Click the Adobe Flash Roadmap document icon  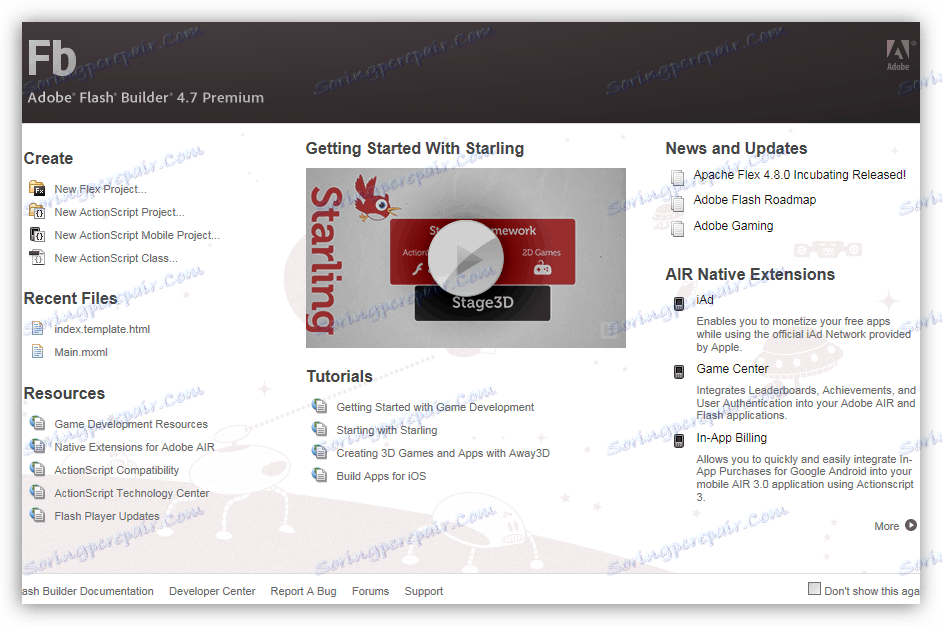pos(678,203)
